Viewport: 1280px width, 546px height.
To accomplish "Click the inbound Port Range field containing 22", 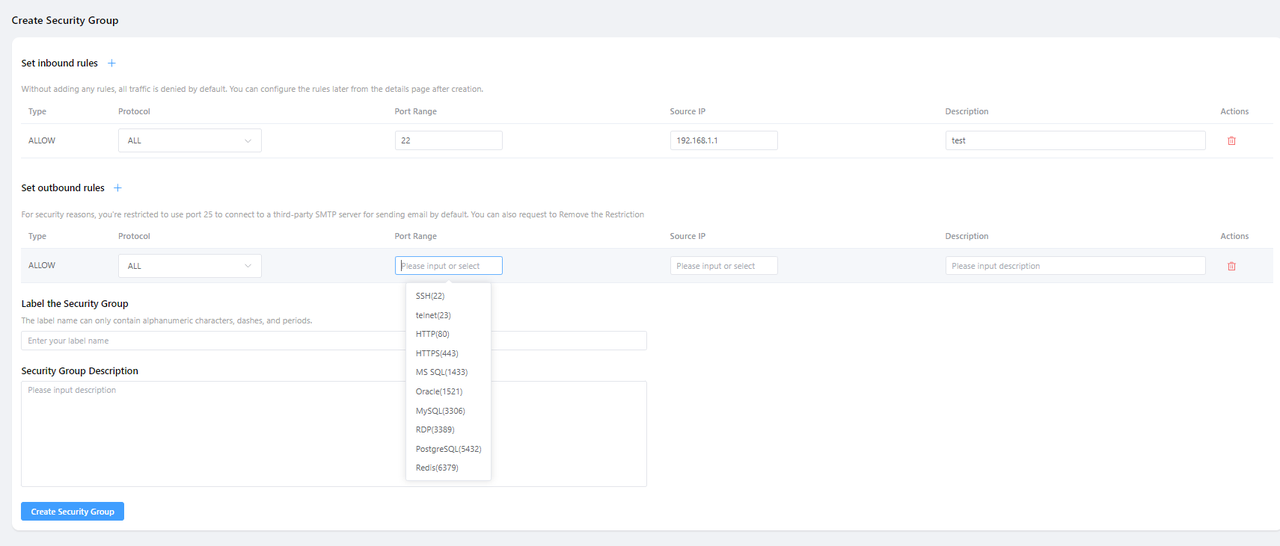I will point(448,141).
